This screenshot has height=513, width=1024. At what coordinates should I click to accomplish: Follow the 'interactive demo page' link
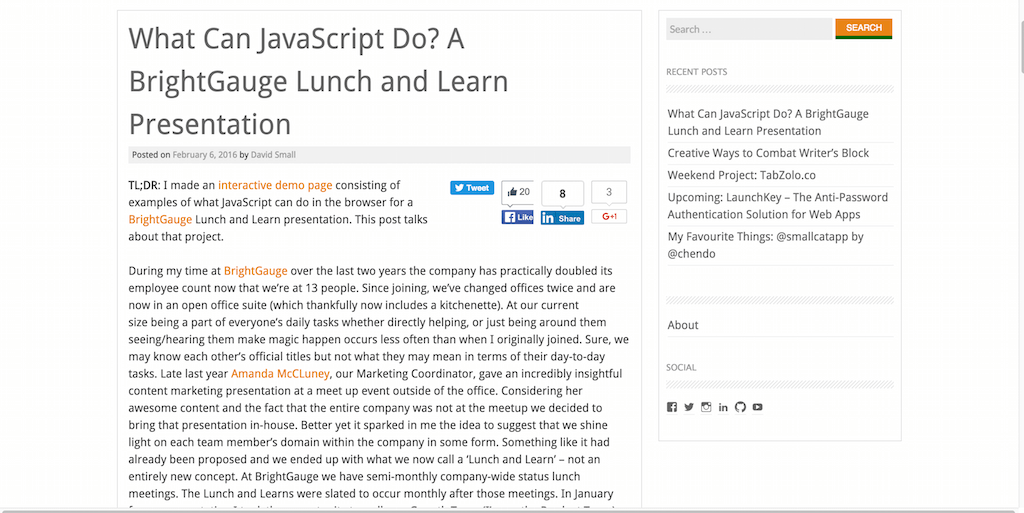pos(275,185)
